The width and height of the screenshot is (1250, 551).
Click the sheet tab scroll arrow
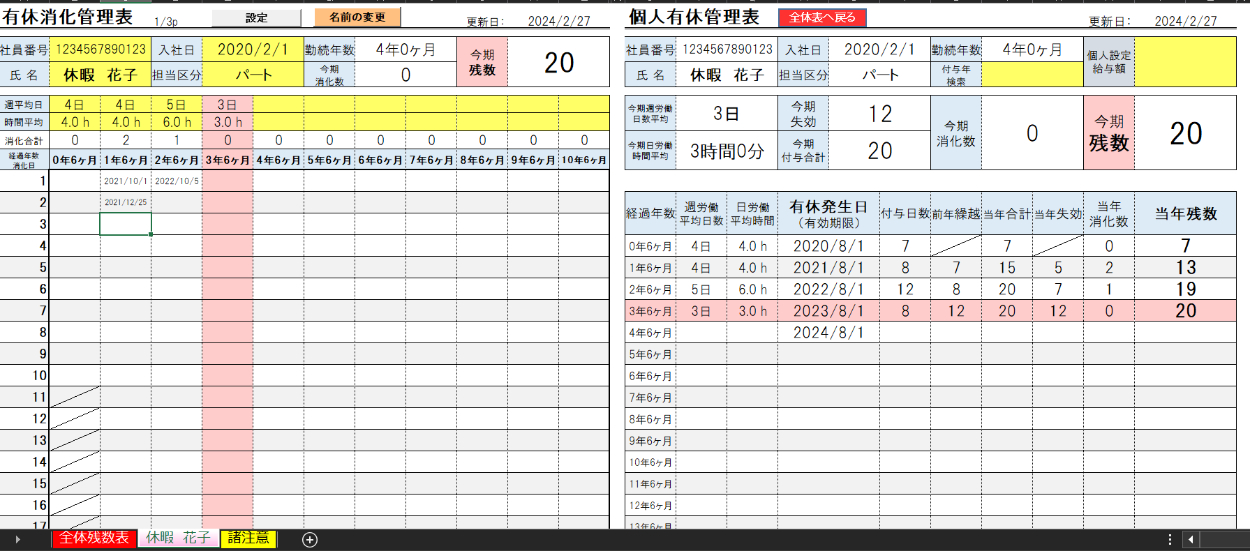(x=15, y=539)
